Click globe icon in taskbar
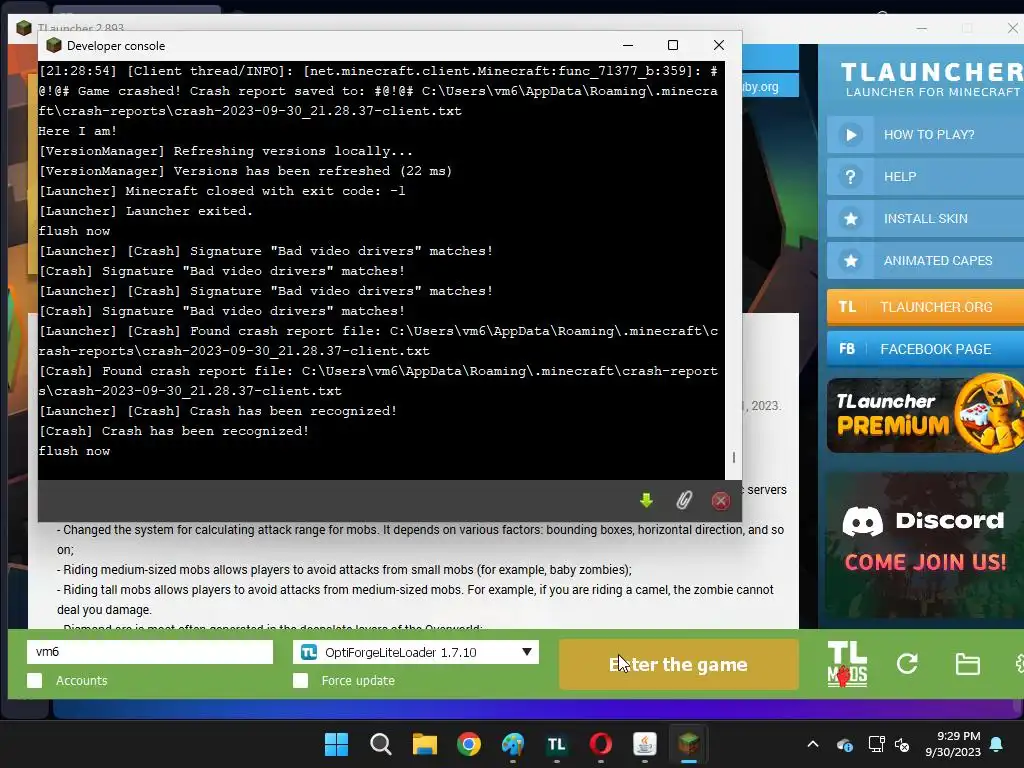1024x768 pixels. click(513, 744)
